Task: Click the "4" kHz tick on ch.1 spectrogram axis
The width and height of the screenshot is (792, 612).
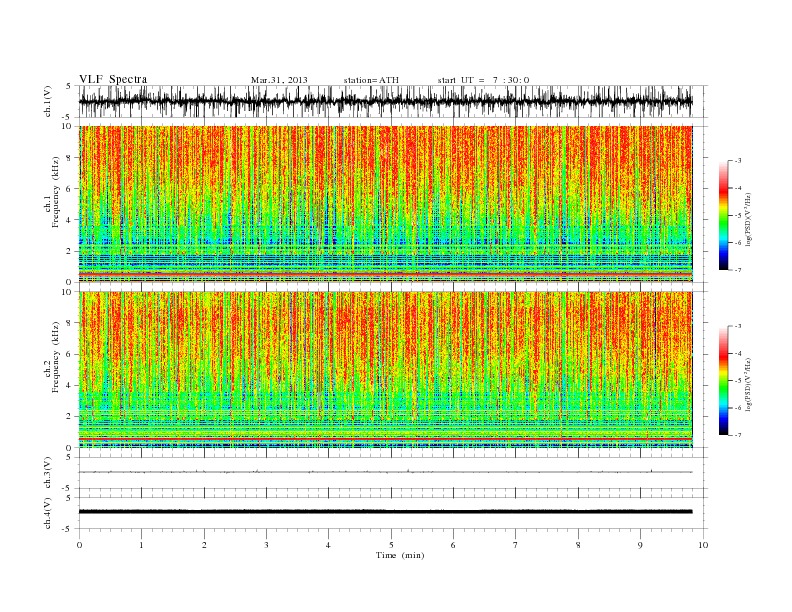Action: [70, 220]
